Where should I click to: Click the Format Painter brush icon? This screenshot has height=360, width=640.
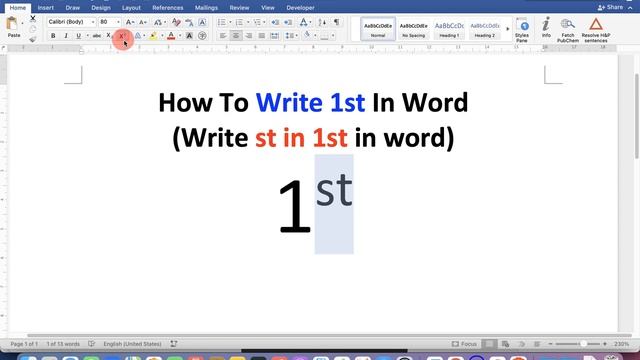pyautogui.click(x=33, y=39)
